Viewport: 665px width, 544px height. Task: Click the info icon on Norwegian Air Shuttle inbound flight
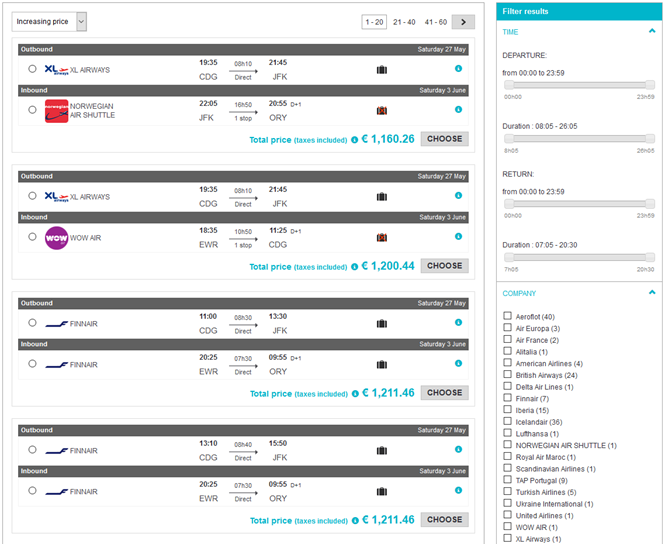click(458, 110)
